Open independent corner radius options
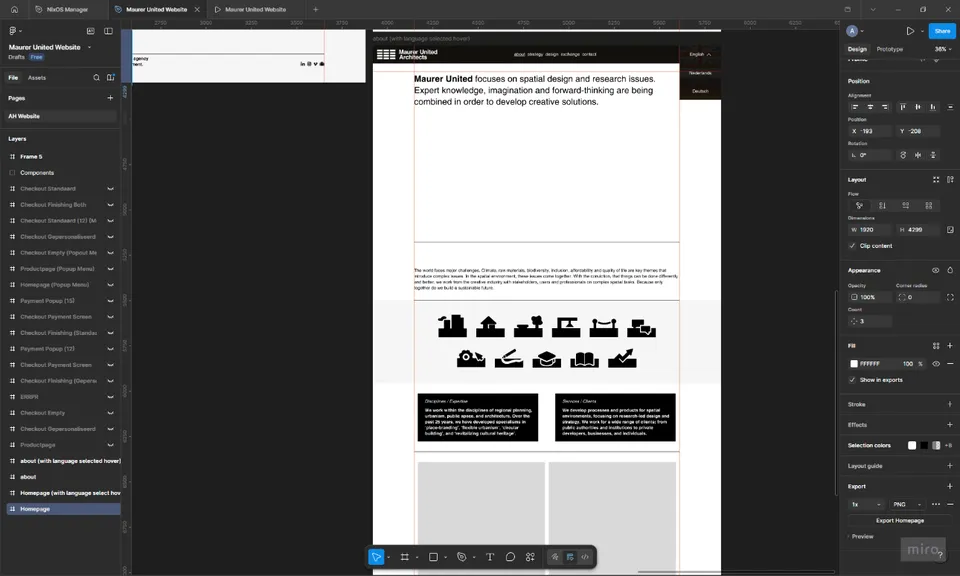 tap(950, 297)
